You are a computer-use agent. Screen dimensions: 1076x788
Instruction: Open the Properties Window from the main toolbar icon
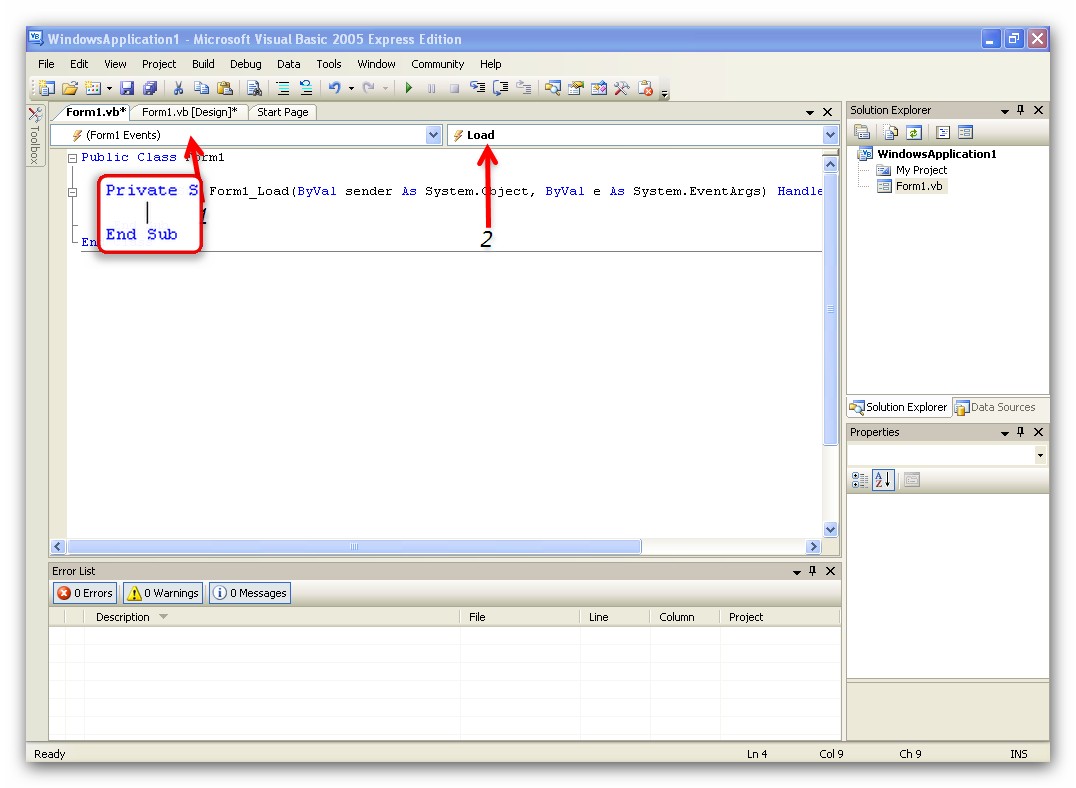point(576,88)
